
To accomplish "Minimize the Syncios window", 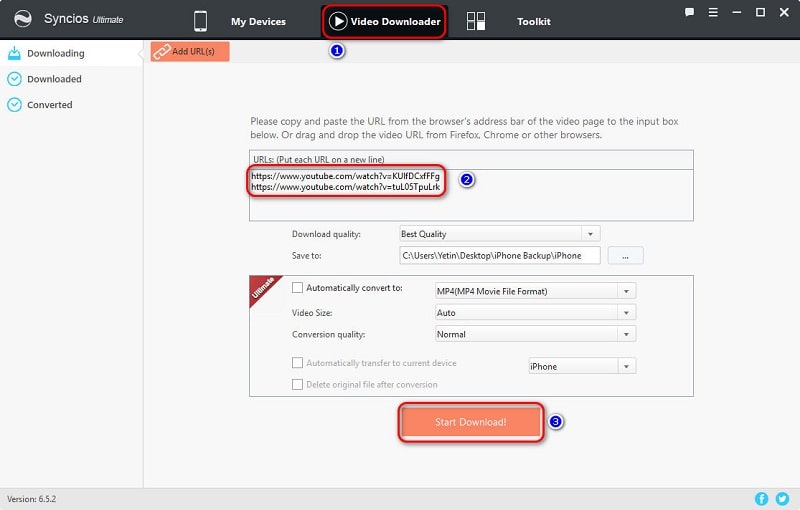I will click(x=737, y=12).
